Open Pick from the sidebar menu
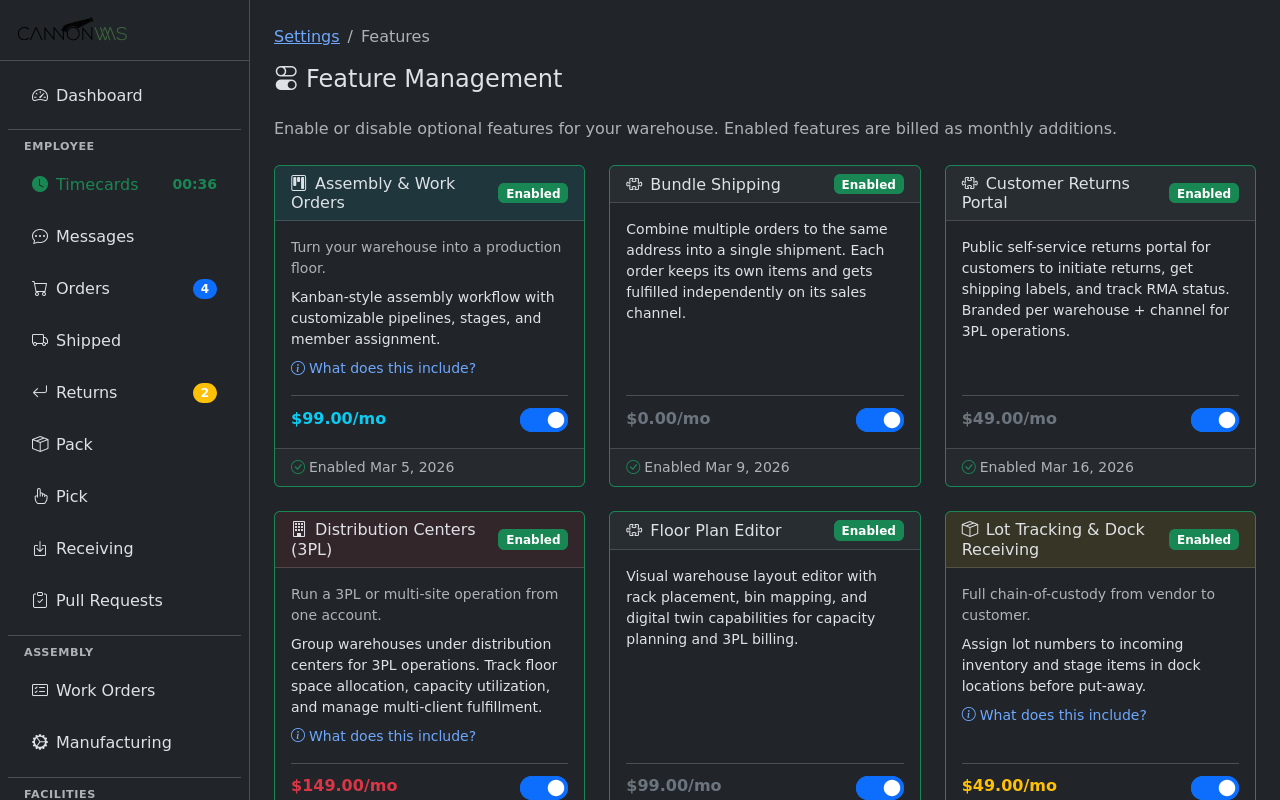The height and width of the screenshot is (800, 1280). 72,497
